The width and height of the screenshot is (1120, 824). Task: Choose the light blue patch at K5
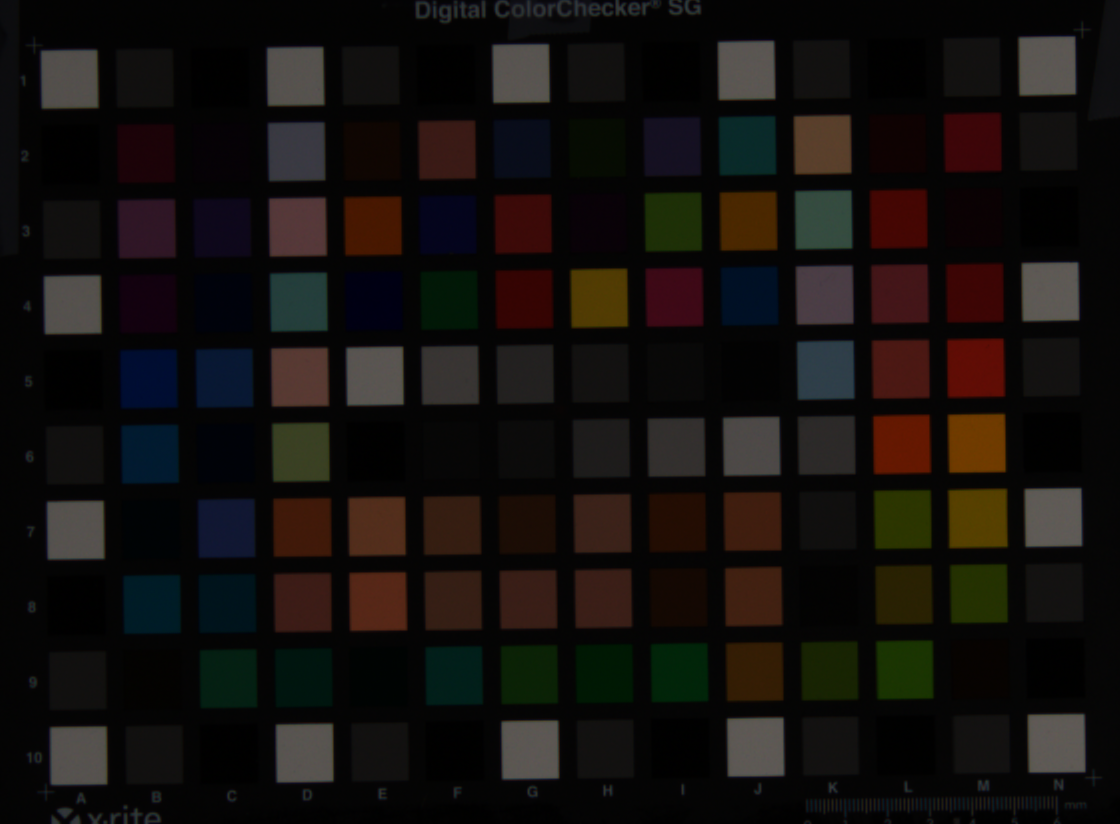(x=826, y=370)
